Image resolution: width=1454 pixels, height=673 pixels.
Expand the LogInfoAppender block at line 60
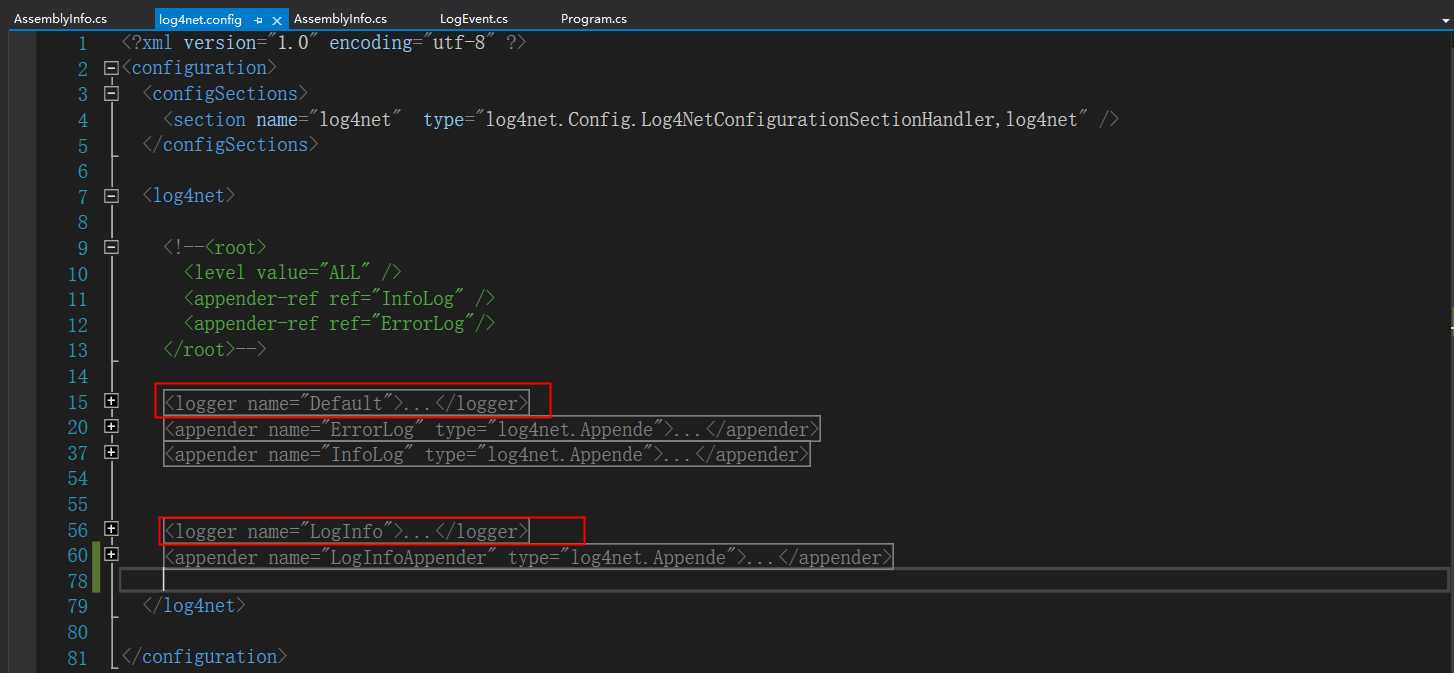[x=111, y=554]
